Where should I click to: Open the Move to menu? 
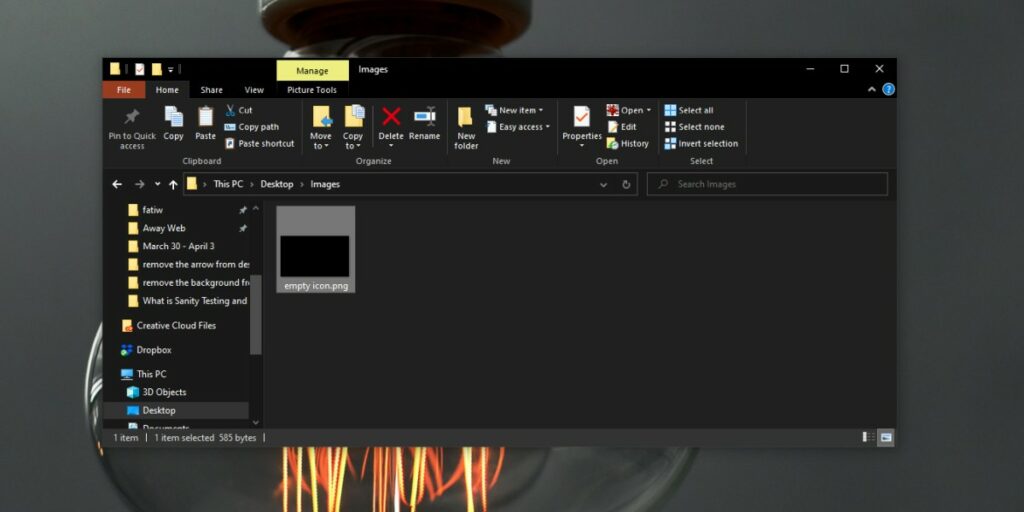point(321,128)
